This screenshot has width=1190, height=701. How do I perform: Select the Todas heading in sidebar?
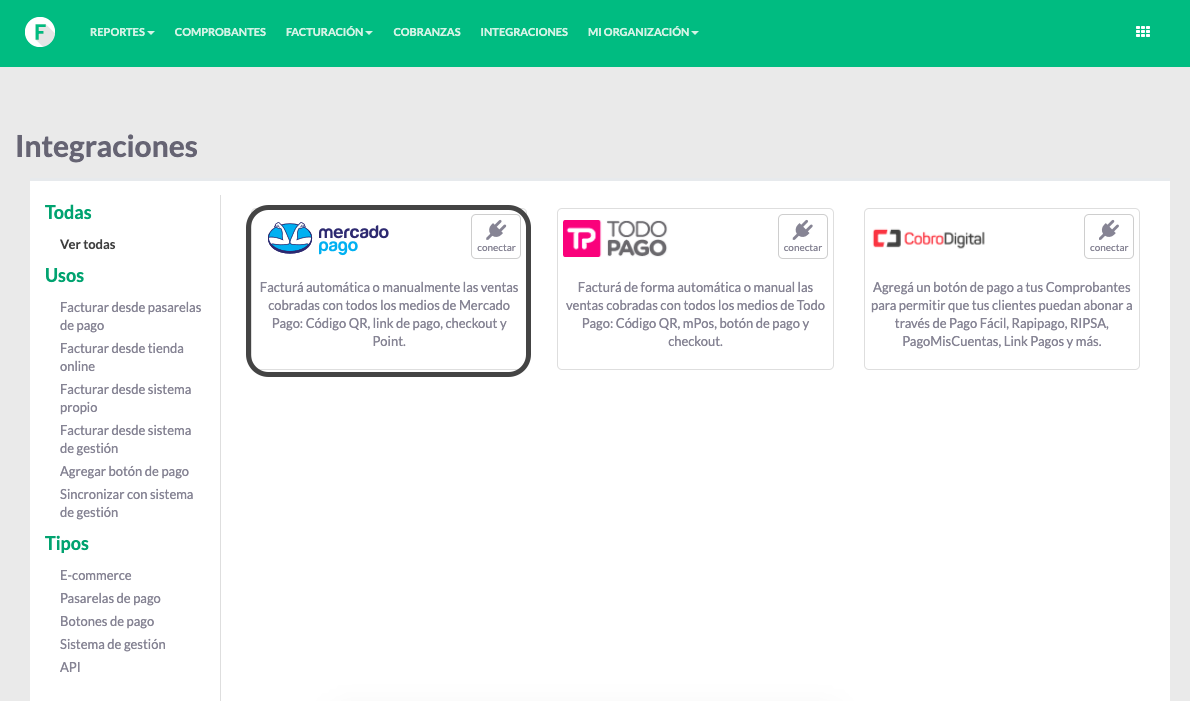coord(68,212)
